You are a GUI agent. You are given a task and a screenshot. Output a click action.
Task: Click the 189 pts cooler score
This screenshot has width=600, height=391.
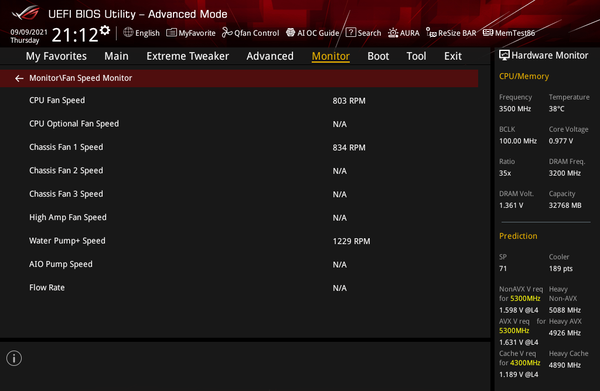561,269
